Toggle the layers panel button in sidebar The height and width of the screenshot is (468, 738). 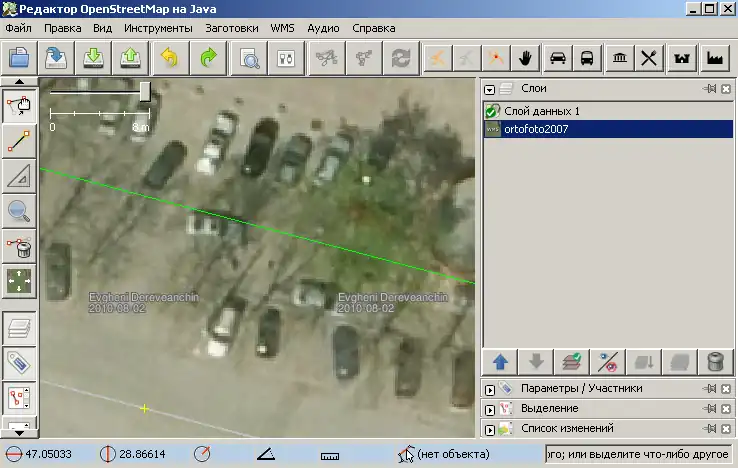(19, 326)
